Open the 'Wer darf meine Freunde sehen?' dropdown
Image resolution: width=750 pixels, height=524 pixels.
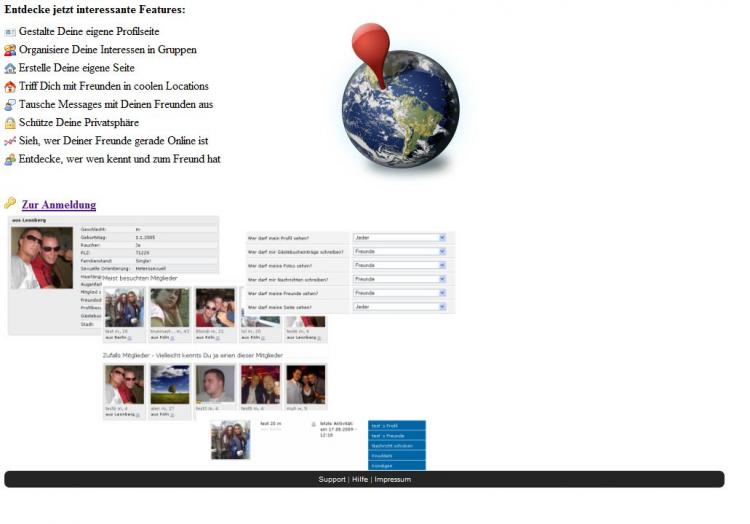point(399,293)
